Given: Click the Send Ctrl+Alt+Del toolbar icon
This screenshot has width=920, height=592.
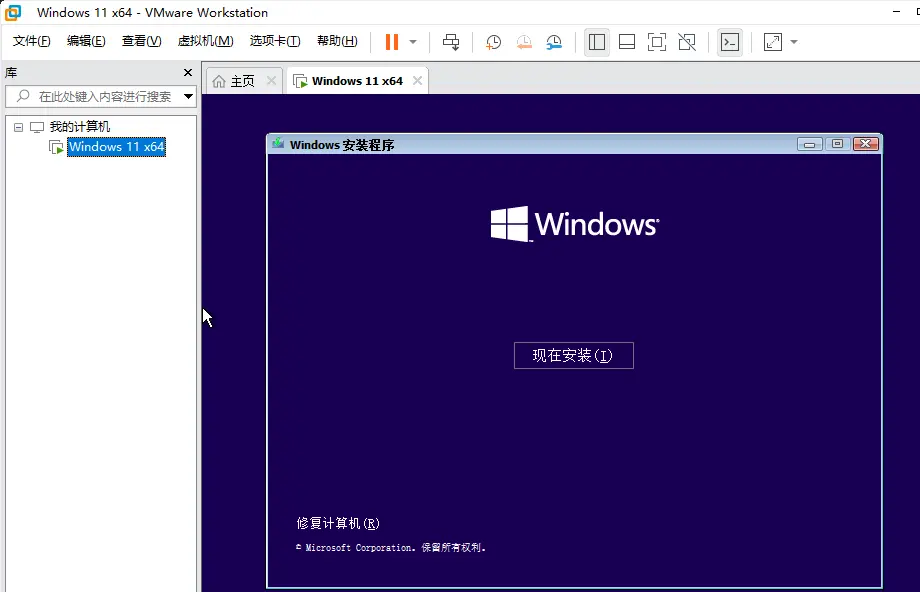Looking at the screenshot, I should click(452, 42).
